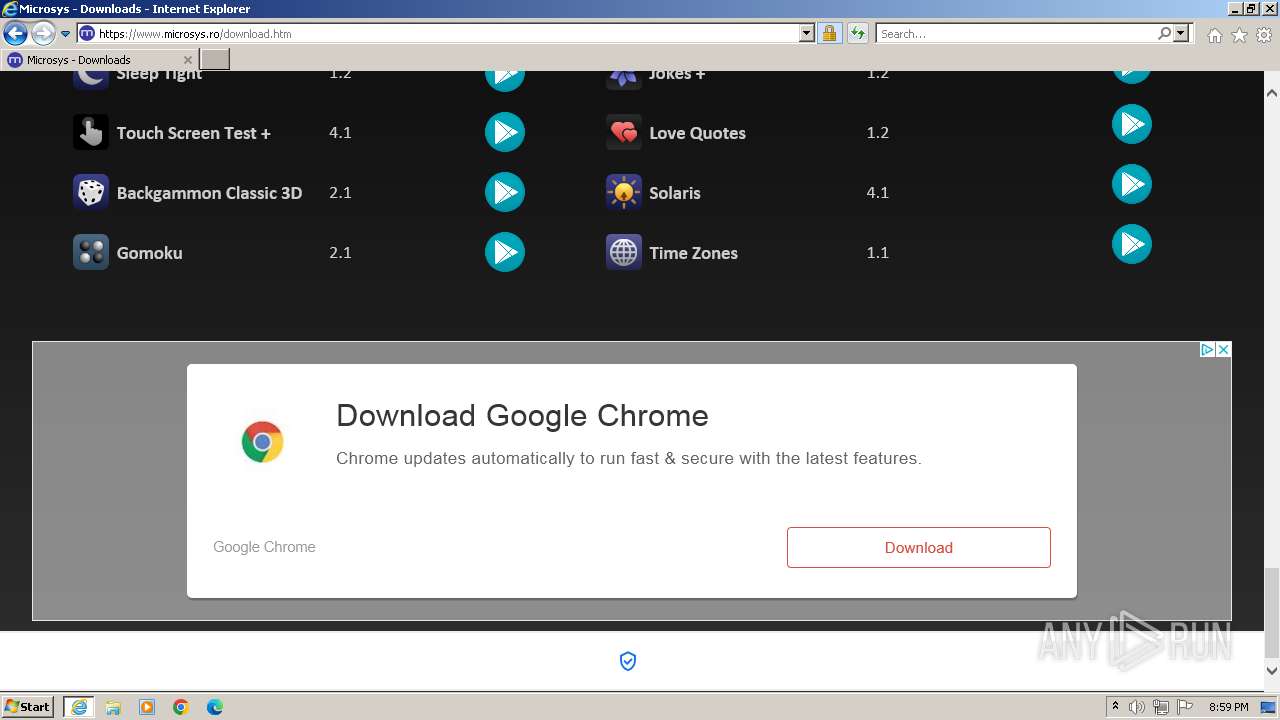Click the Gomoku app icon
The width and height of the screenshot is (1280, 720).
tap(91, 252)
